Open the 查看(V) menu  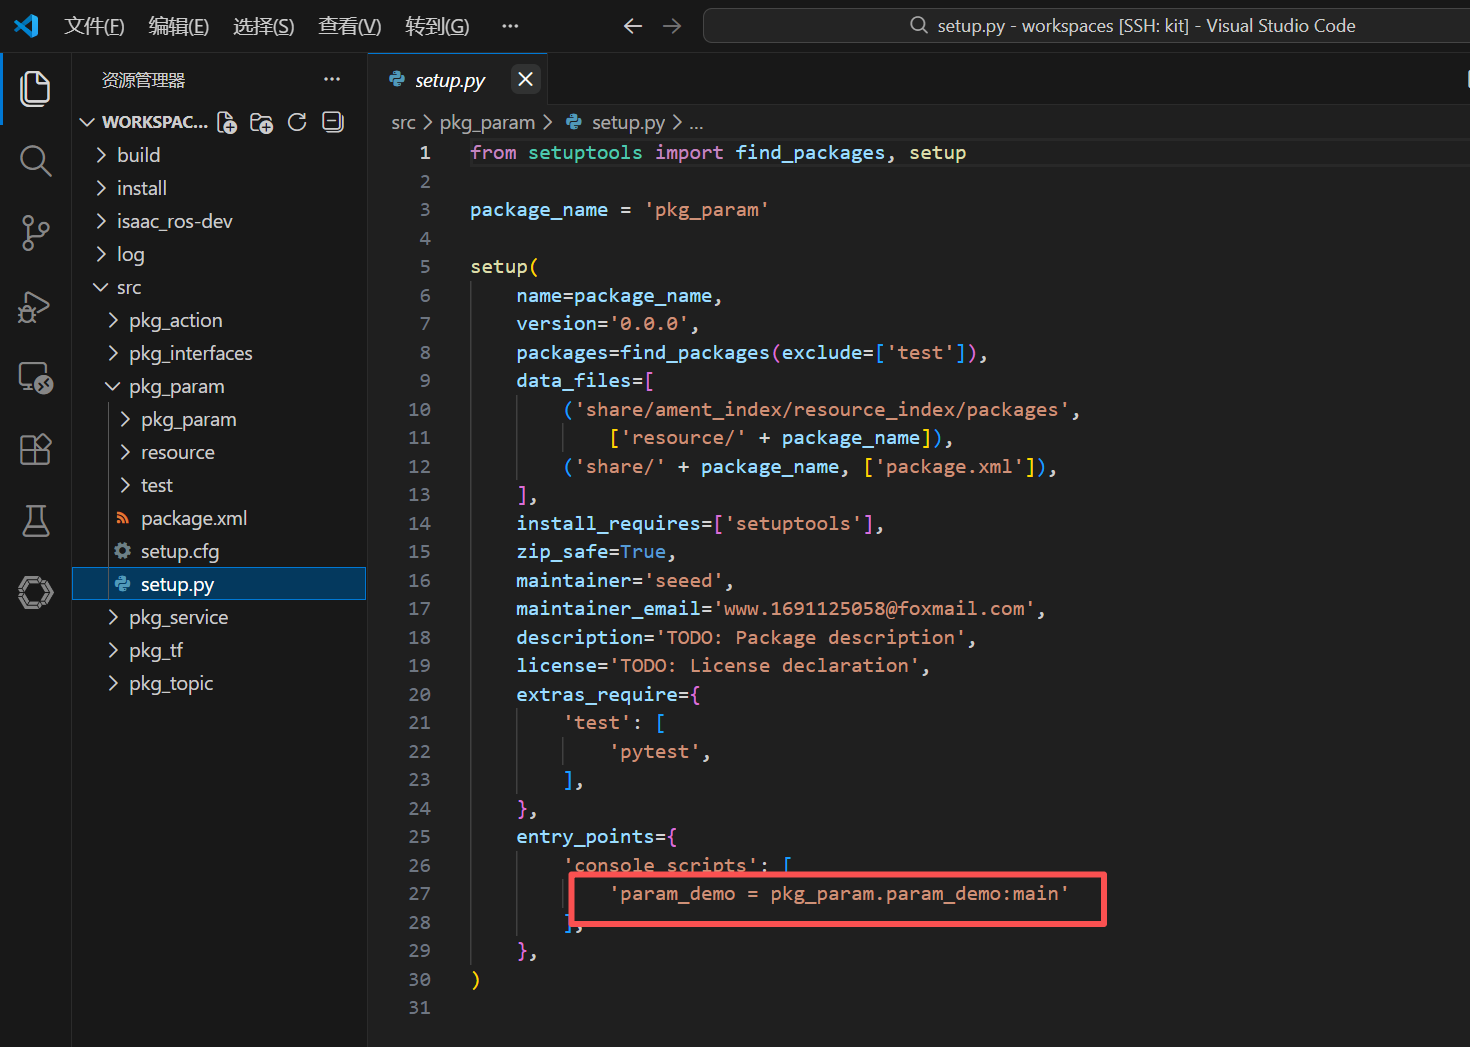[349, 26]
